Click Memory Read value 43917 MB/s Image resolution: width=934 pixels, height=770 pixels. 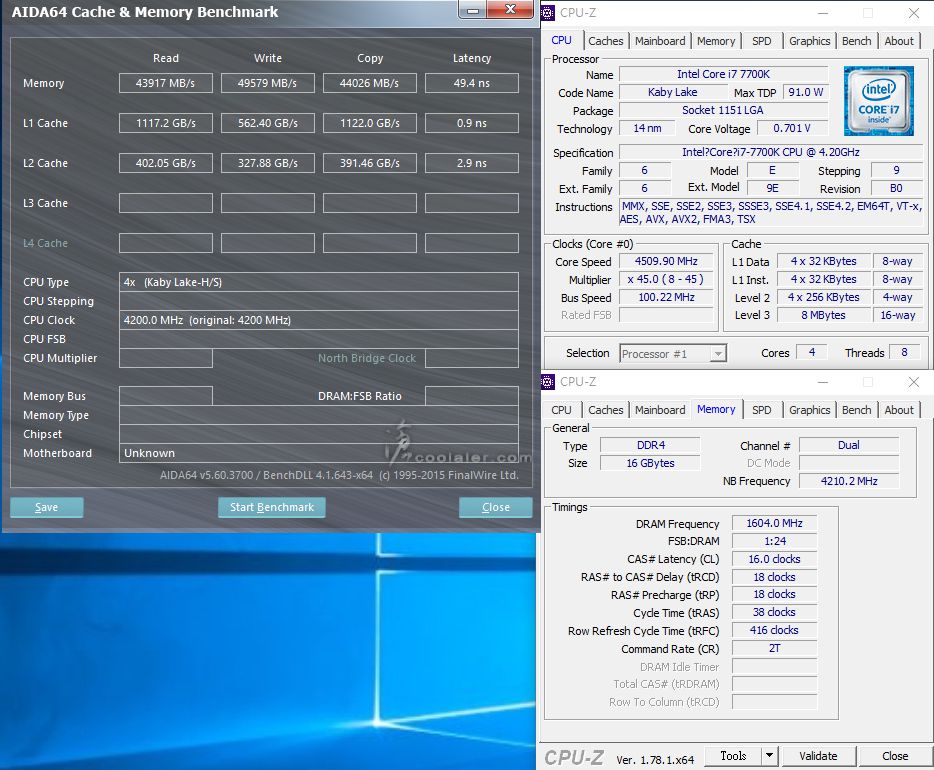[166, 83]
